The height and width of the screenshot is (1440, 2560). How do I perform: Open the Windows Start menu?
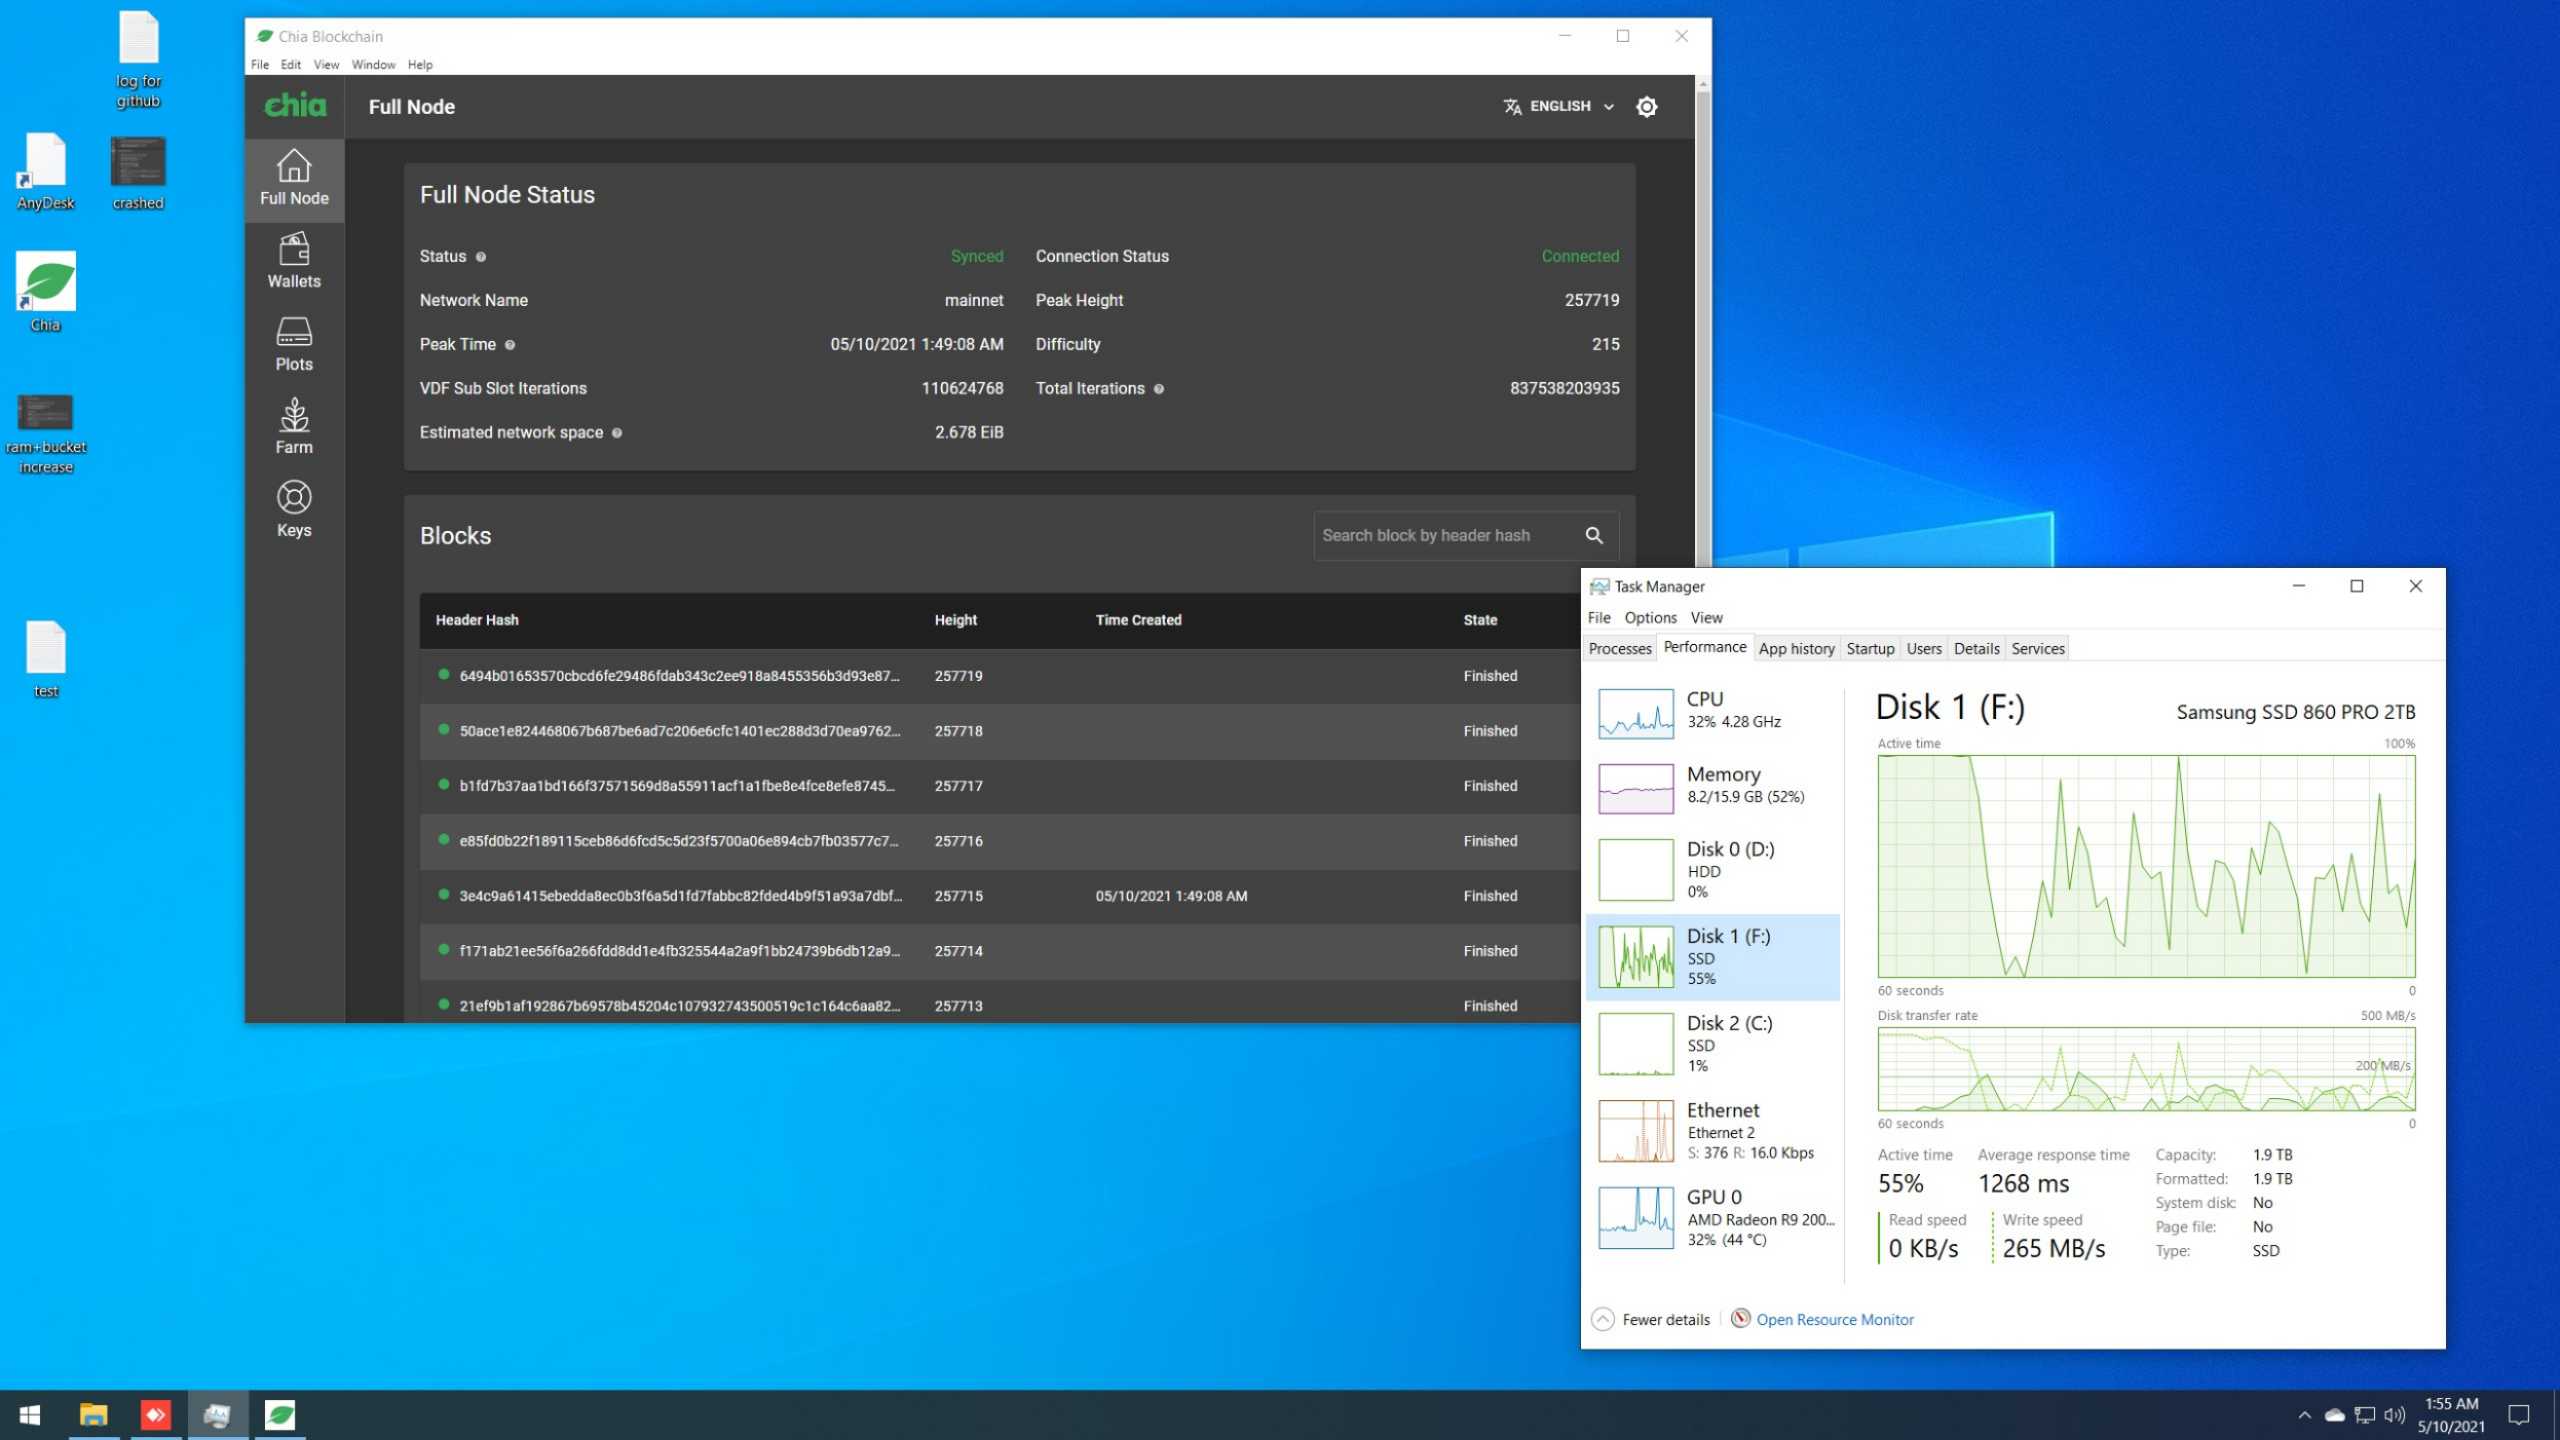30,1415
